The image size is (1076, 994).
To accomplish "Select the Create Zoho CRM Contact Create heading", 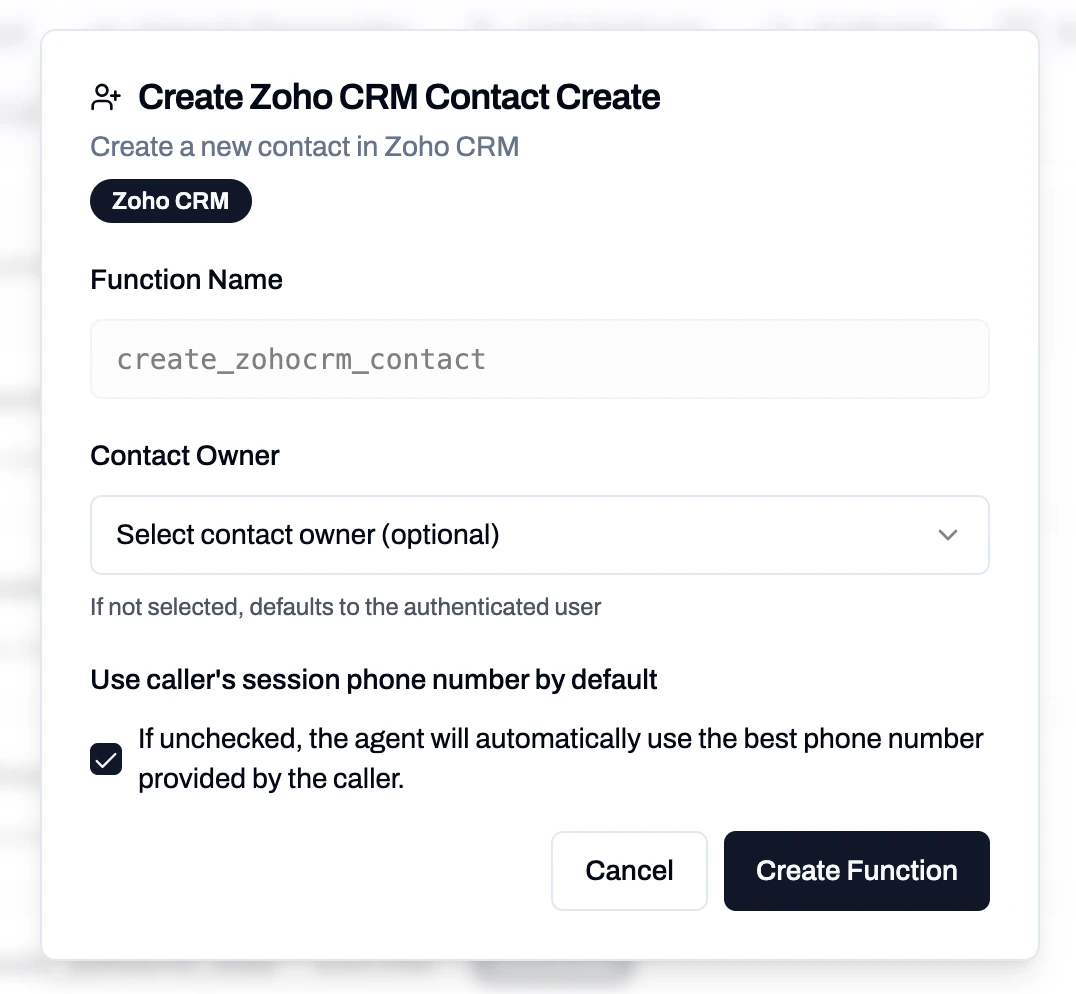I will [x=400, y=96].
